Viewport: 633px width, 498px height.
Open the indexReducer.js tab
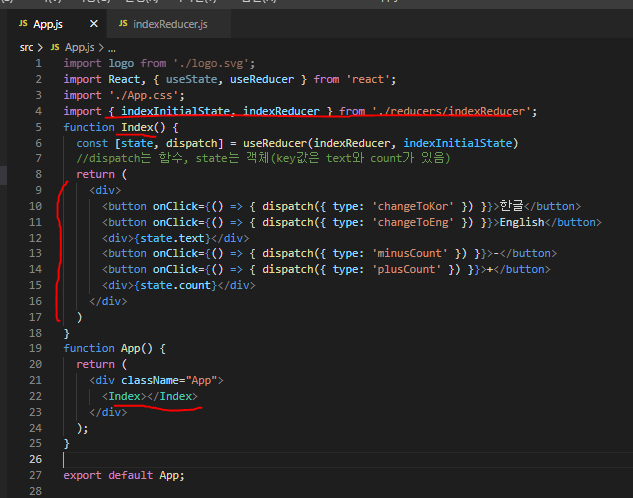[x=169, y=24]
